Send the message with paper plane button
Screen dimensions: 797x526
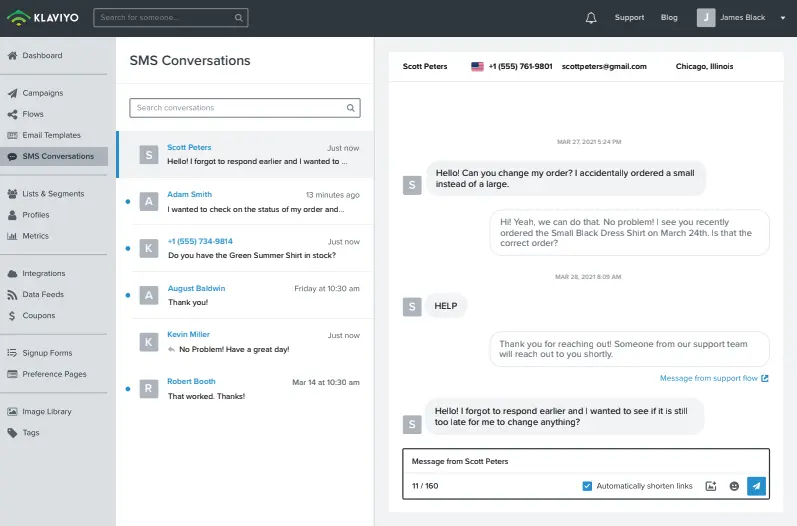(x=756, y=486)
